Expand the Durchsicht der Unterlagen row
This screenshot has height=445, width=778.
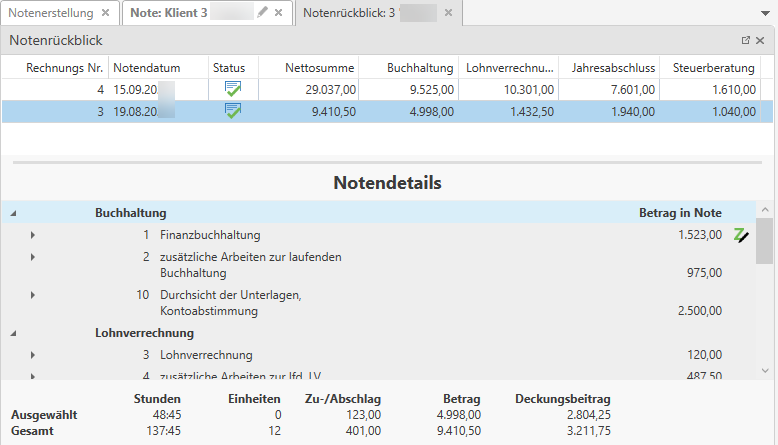32,295
